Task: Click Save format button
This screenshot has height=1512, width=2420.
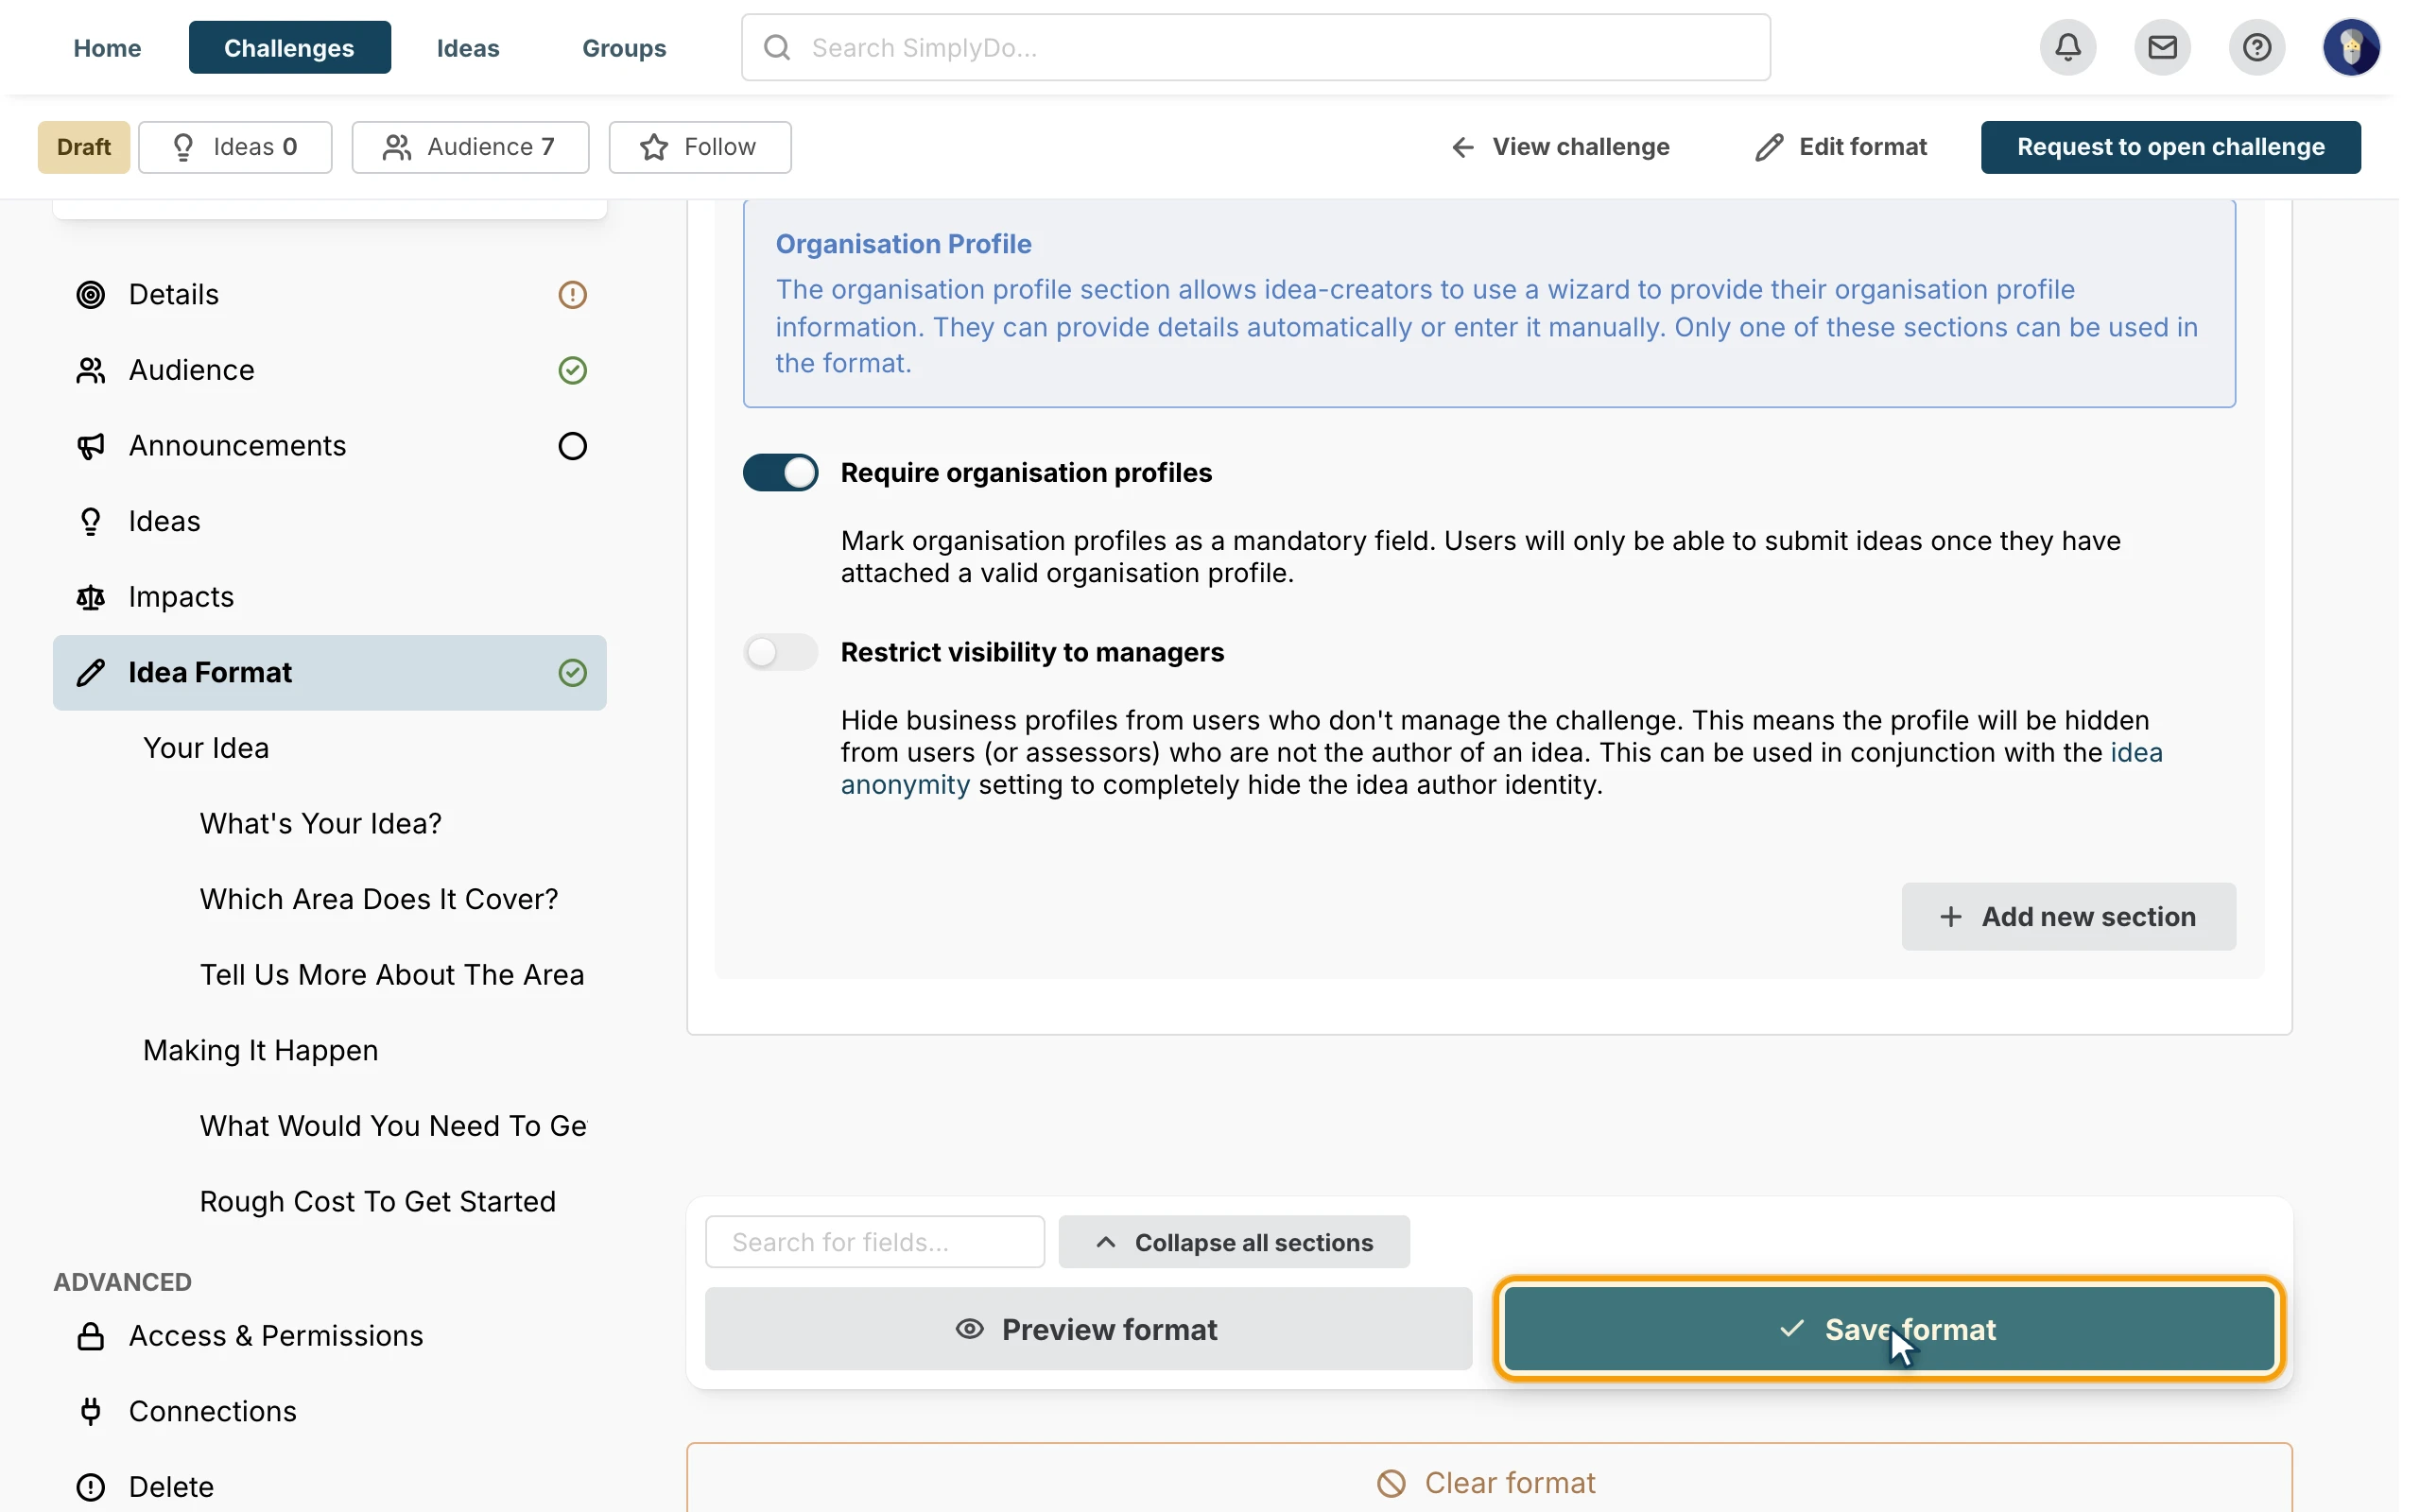Action: (x=1888, y=1329)
